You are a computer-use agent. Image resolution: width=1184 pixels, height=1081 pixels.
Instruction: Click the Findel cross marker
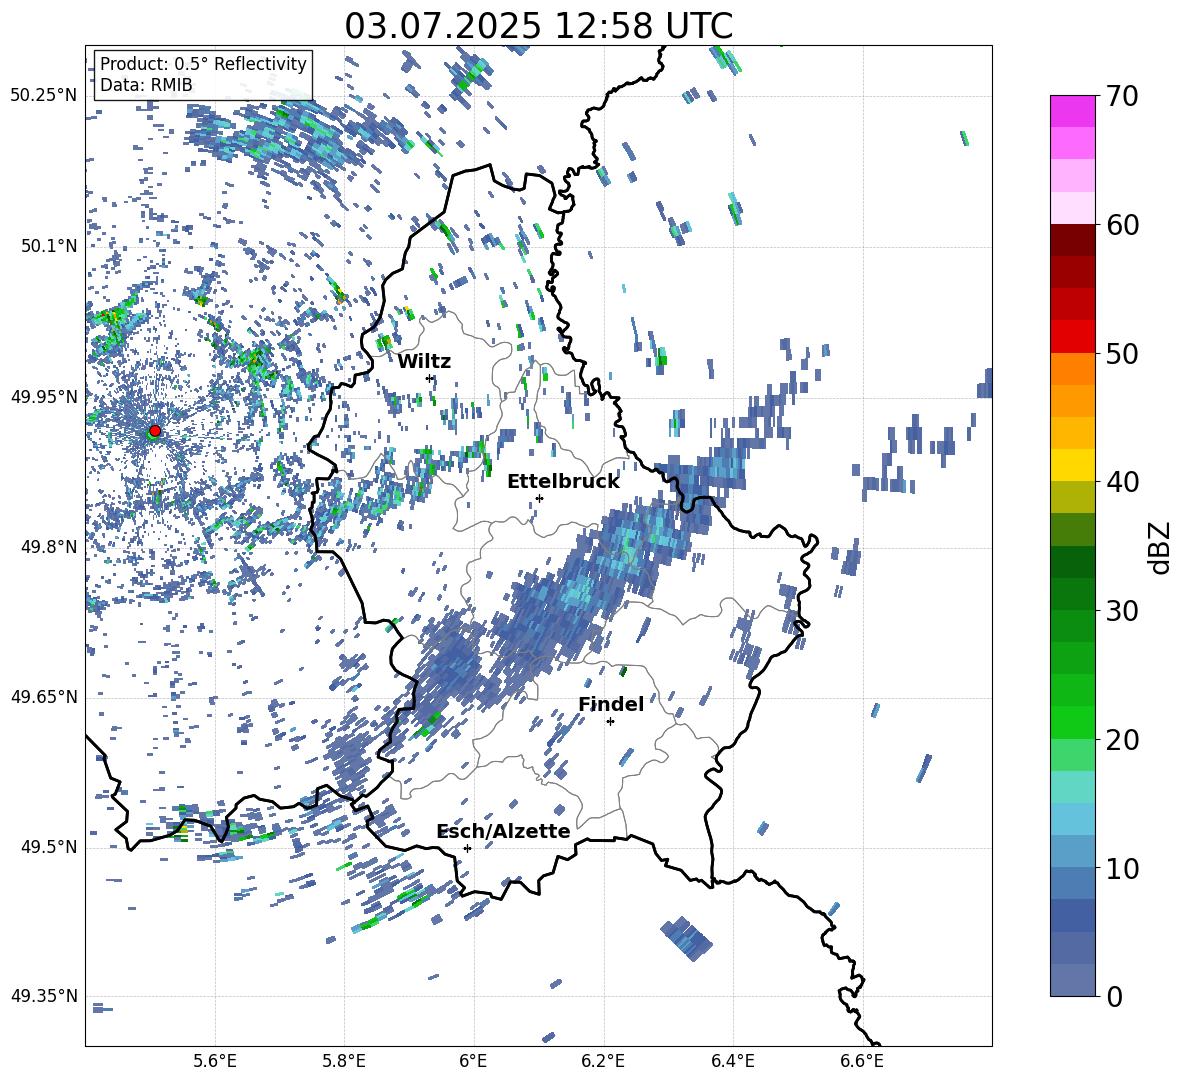pos(610,722)
